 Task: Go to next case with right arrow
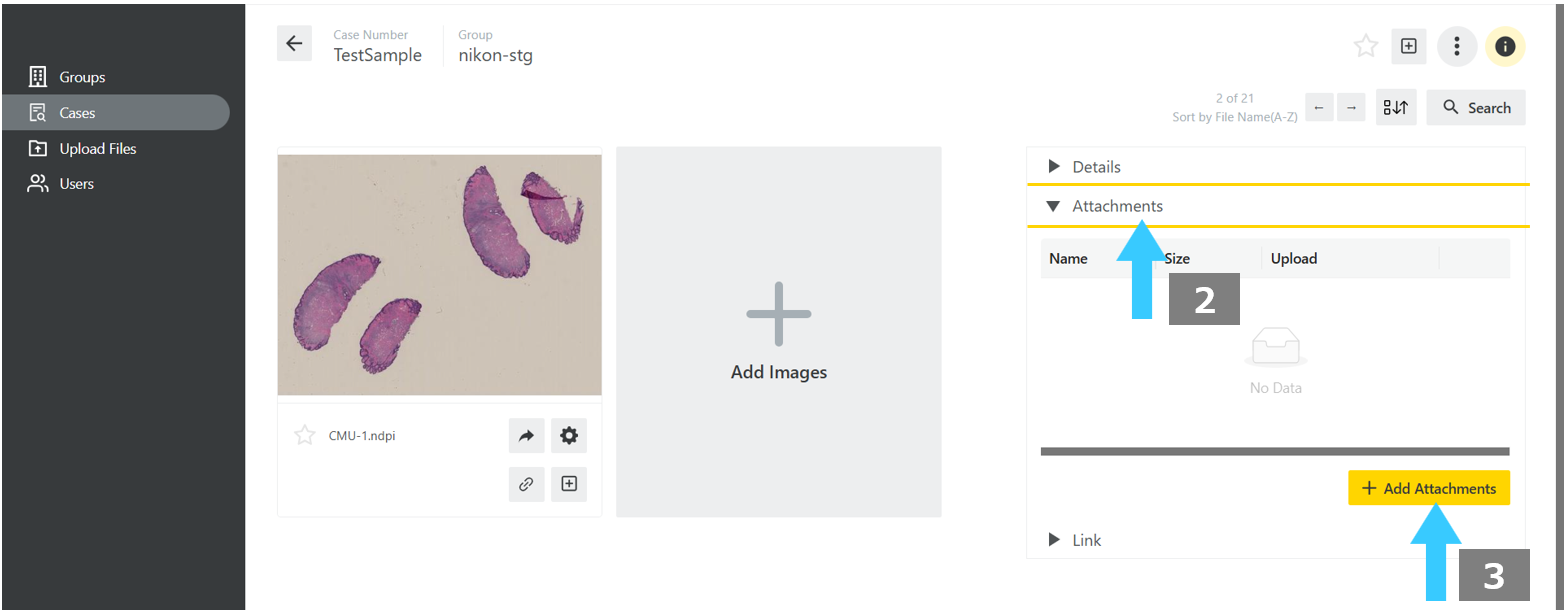[1351, 107]
